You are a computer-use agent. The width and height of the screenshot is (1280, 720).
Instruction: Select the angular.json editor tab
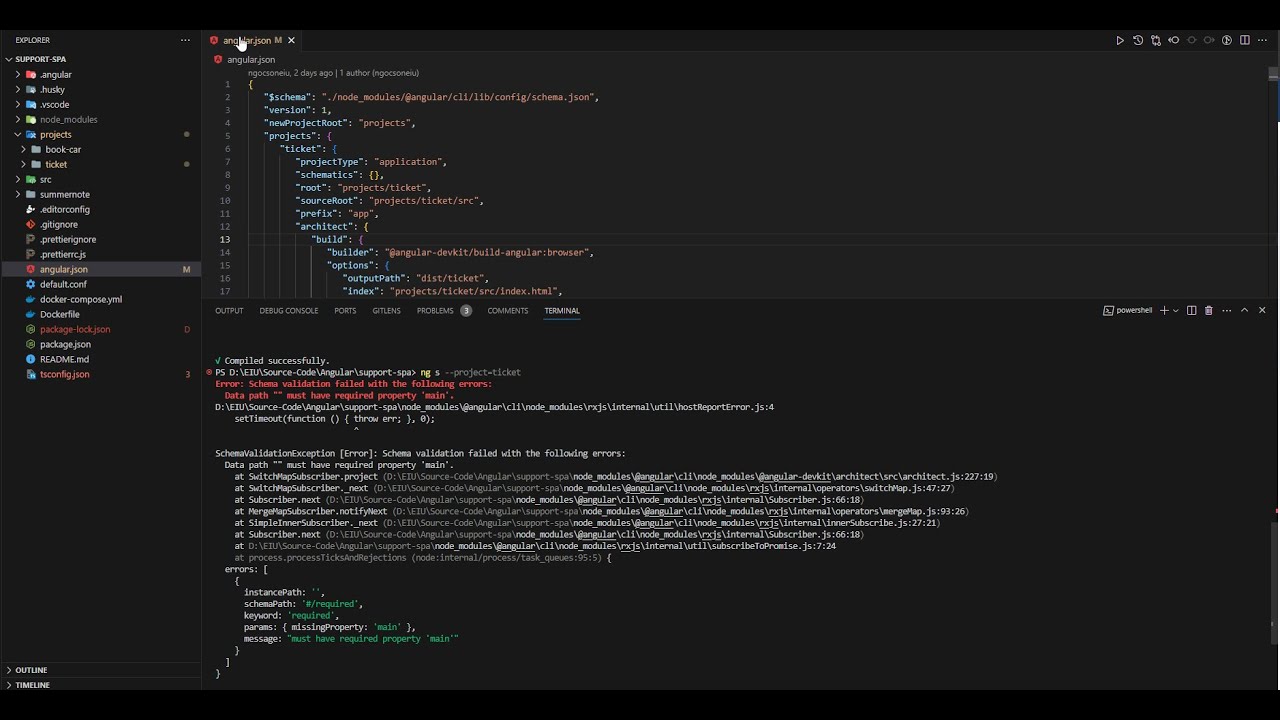click(x=253, y=40)
